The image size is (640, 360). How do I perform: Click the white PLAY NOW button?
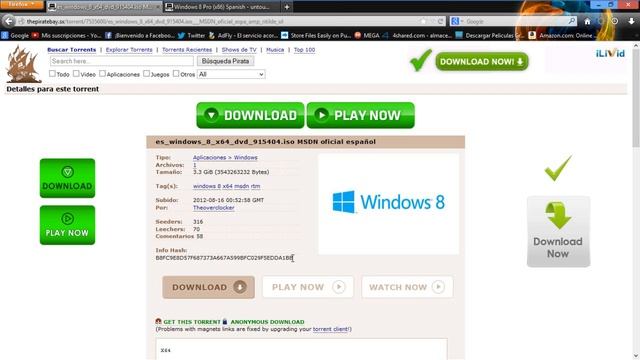coord(308,287)
